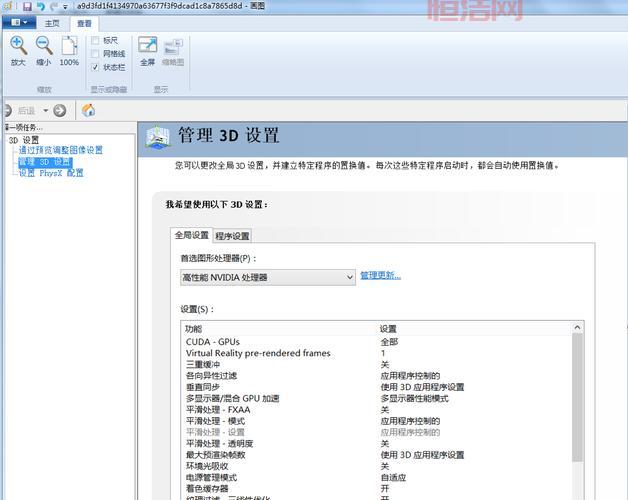This screenshot has width=628, height=500.
Task: Open the Paint file menu dropdown button
Action: [x=18, y=23]
